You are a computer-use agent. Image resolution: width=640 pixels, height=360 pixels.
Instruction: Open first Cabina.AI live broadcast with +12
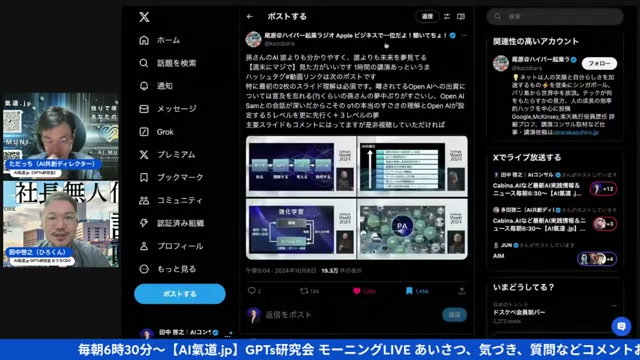coord(555,185)
